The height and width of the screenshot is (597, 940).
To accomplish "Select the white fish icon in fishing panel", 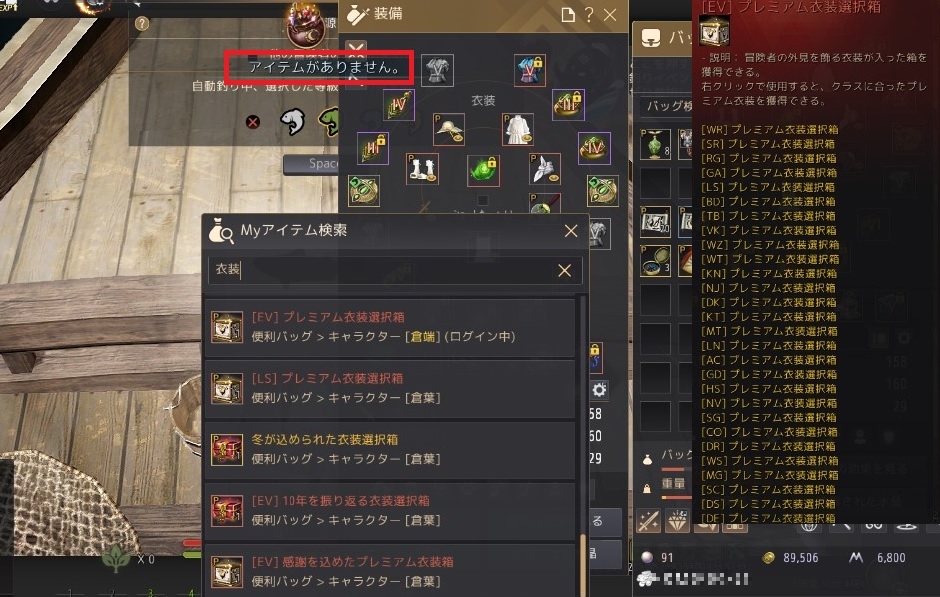I will coord(292,122).
